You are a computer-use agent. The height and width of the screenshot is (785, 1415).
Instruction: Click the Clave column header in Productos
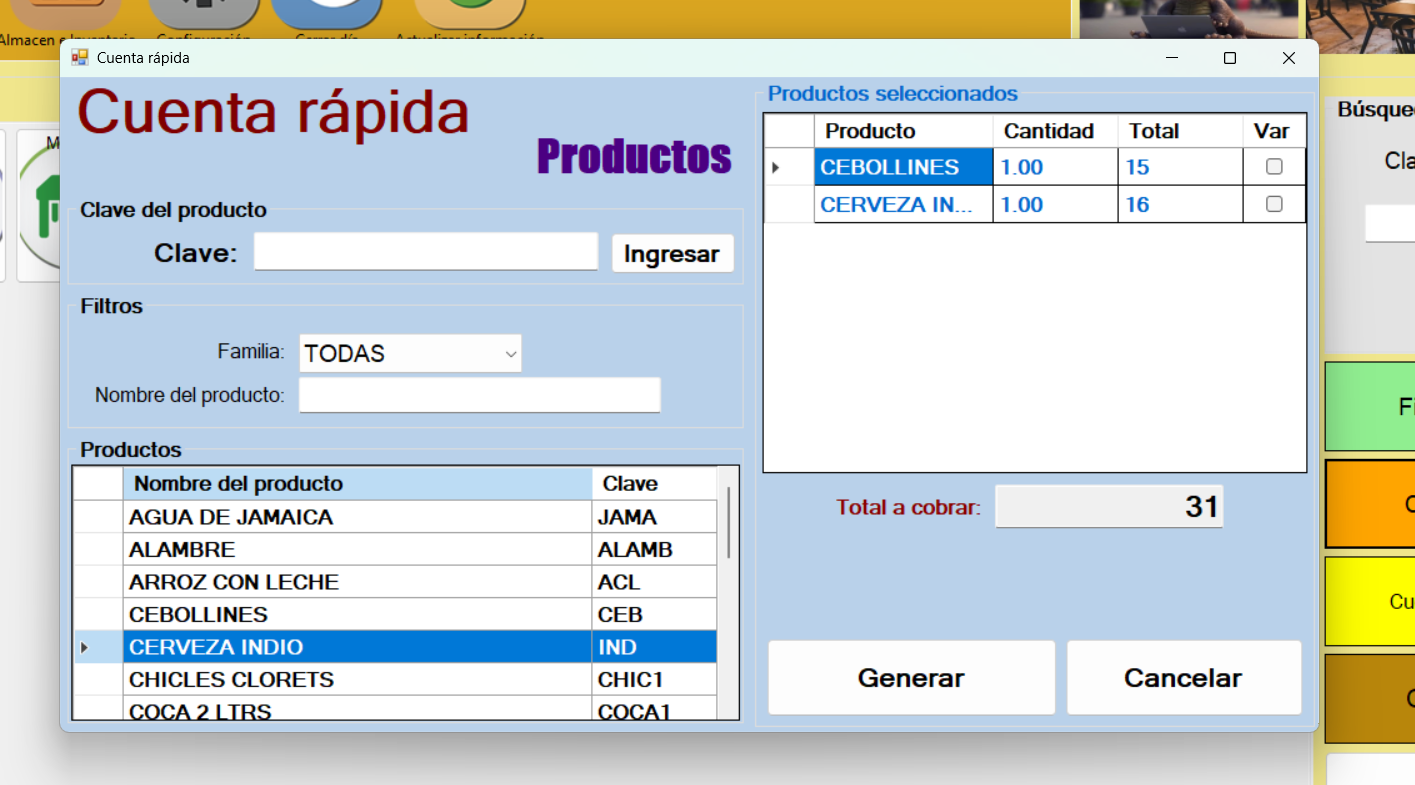coord(654,484)
